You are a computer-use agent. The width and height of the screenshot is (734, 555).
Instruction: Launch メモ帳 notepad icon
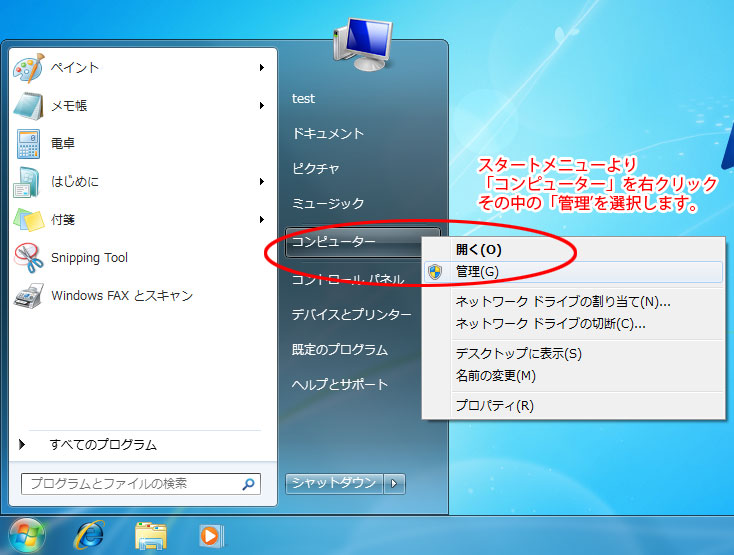coord(29,106)
